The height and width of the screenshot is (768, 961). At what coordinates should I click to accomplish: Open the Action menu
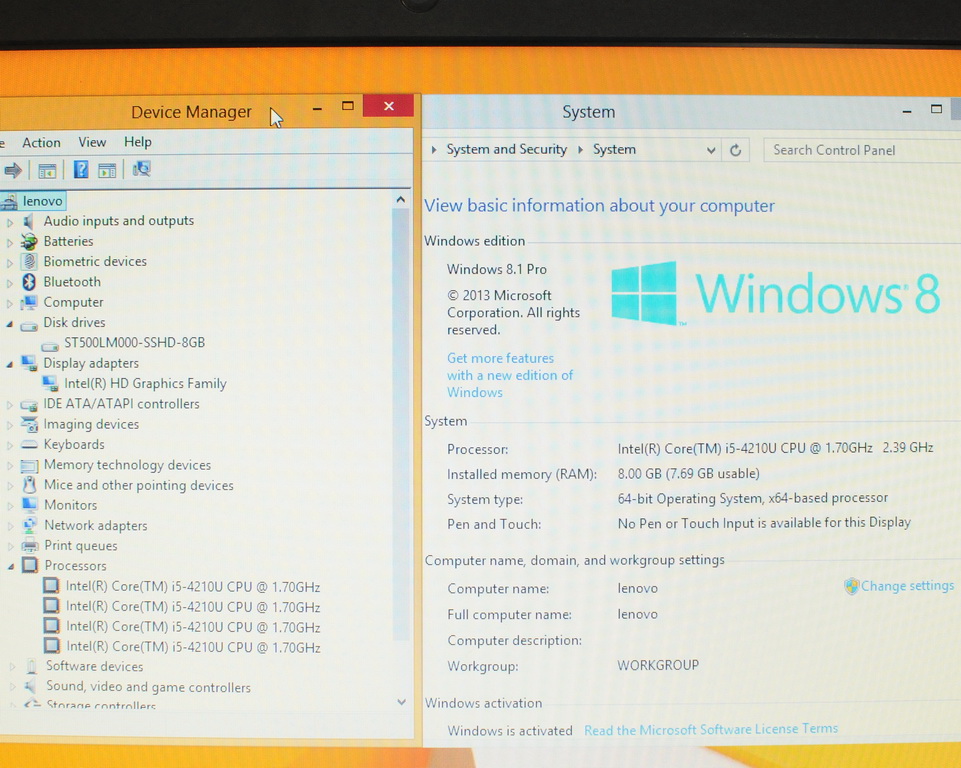(x=41, y=143)
